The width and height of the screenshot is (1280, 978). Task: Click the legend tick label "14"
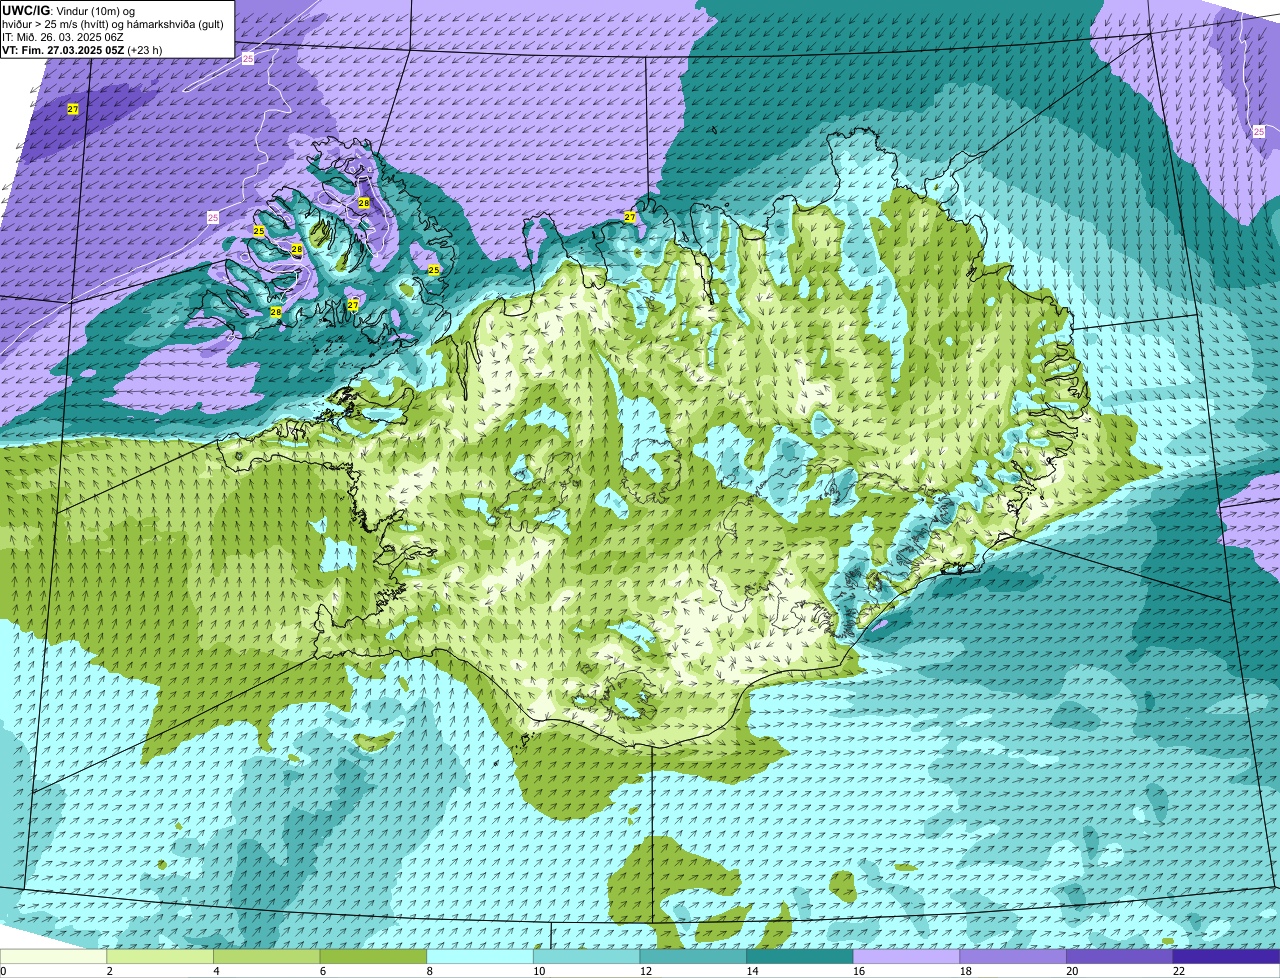[752, 971]
